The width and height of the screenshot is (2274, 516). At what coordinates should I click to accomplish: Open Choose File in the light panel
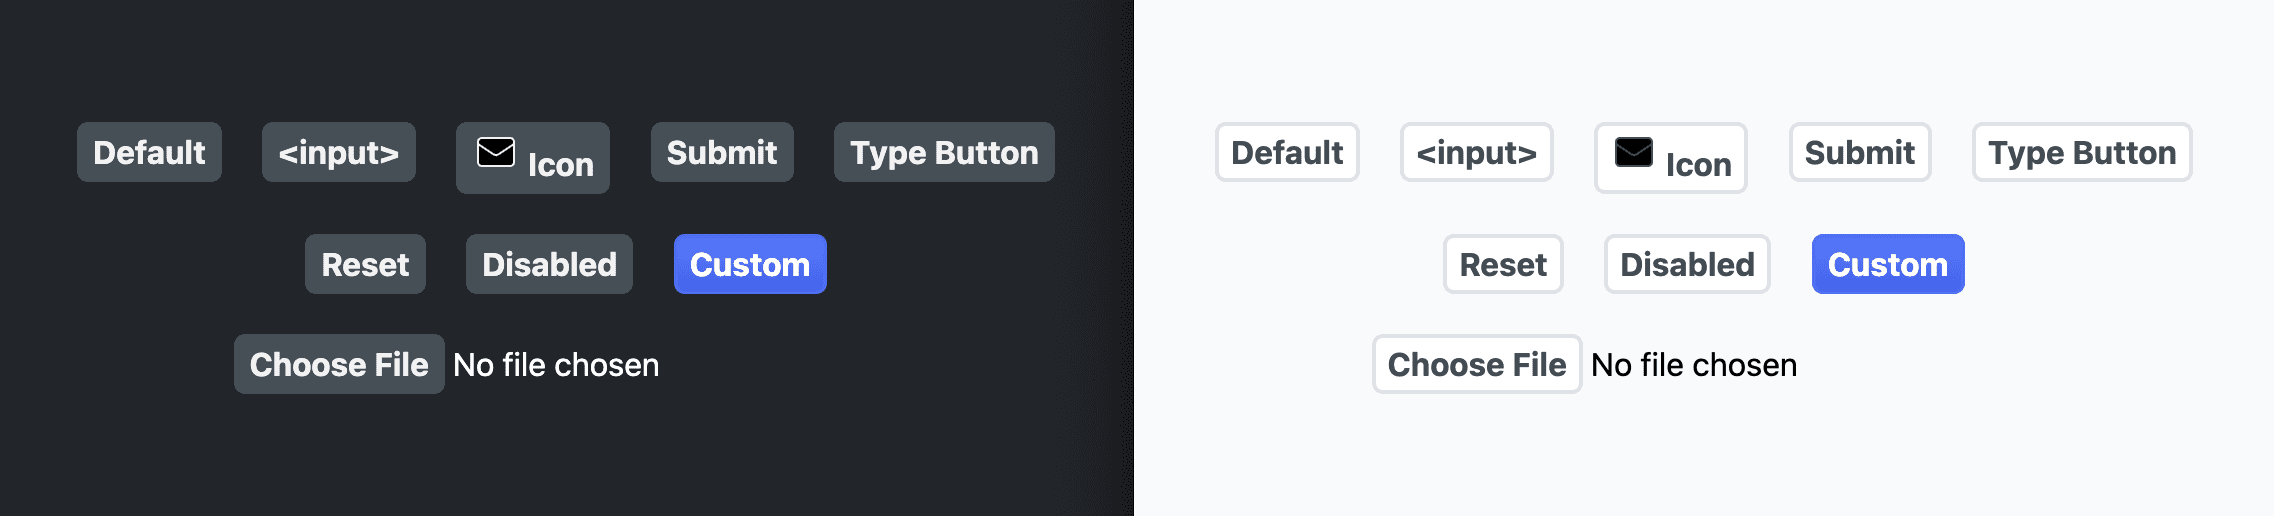[x=1477, y=365]
